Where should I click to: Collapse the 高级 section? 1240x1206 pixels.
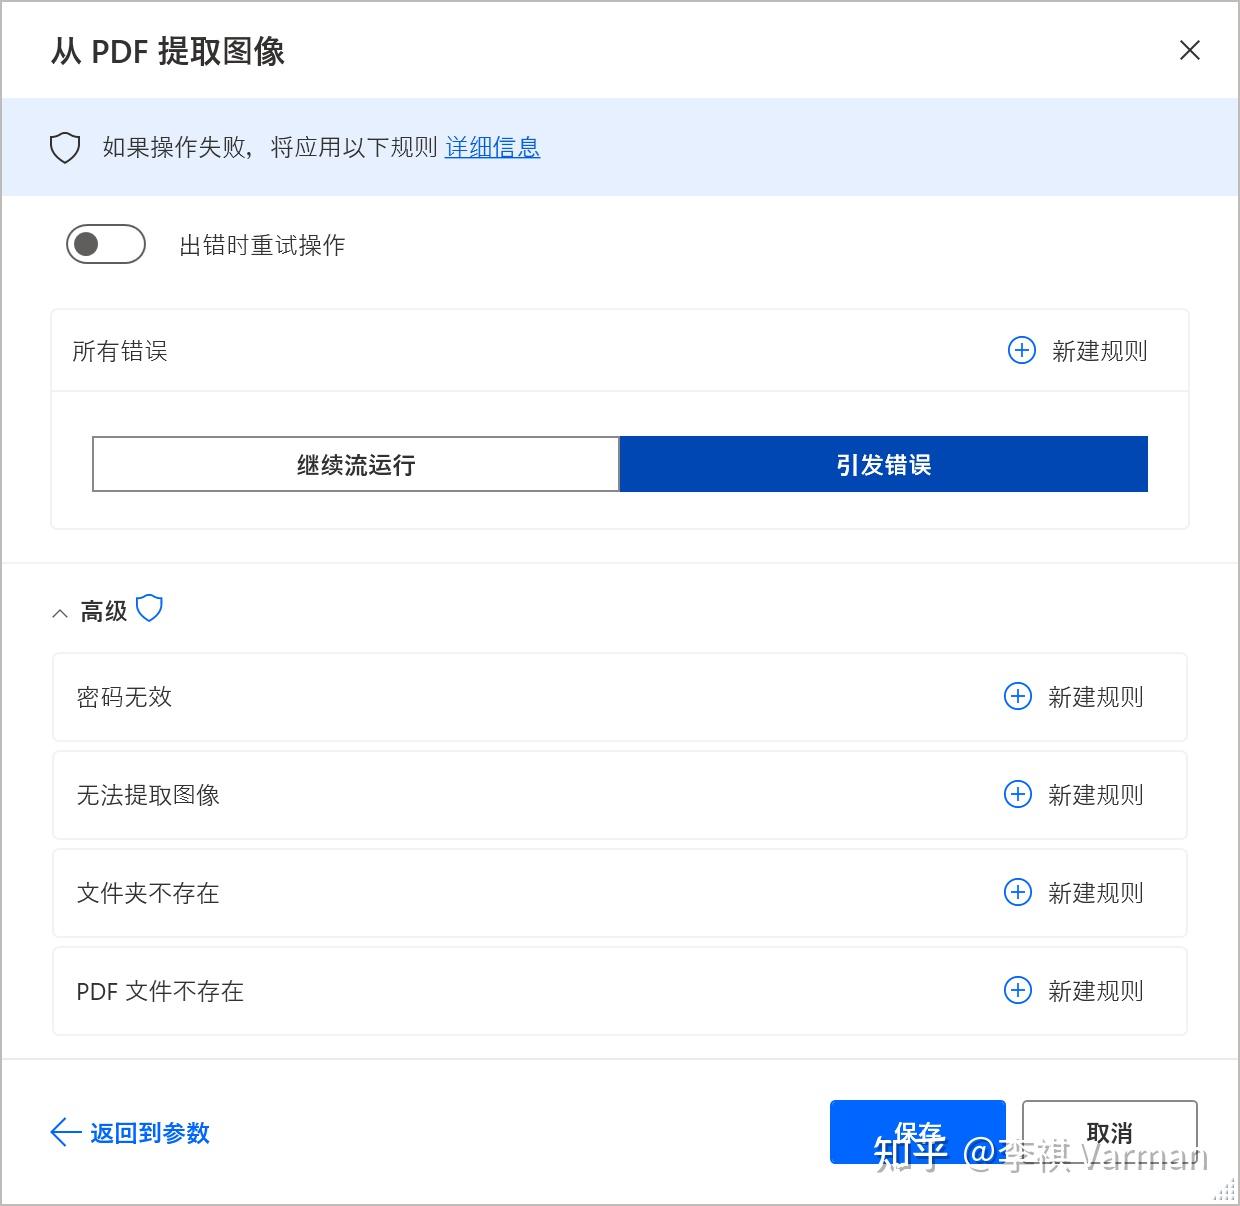(x=60, y=612)
